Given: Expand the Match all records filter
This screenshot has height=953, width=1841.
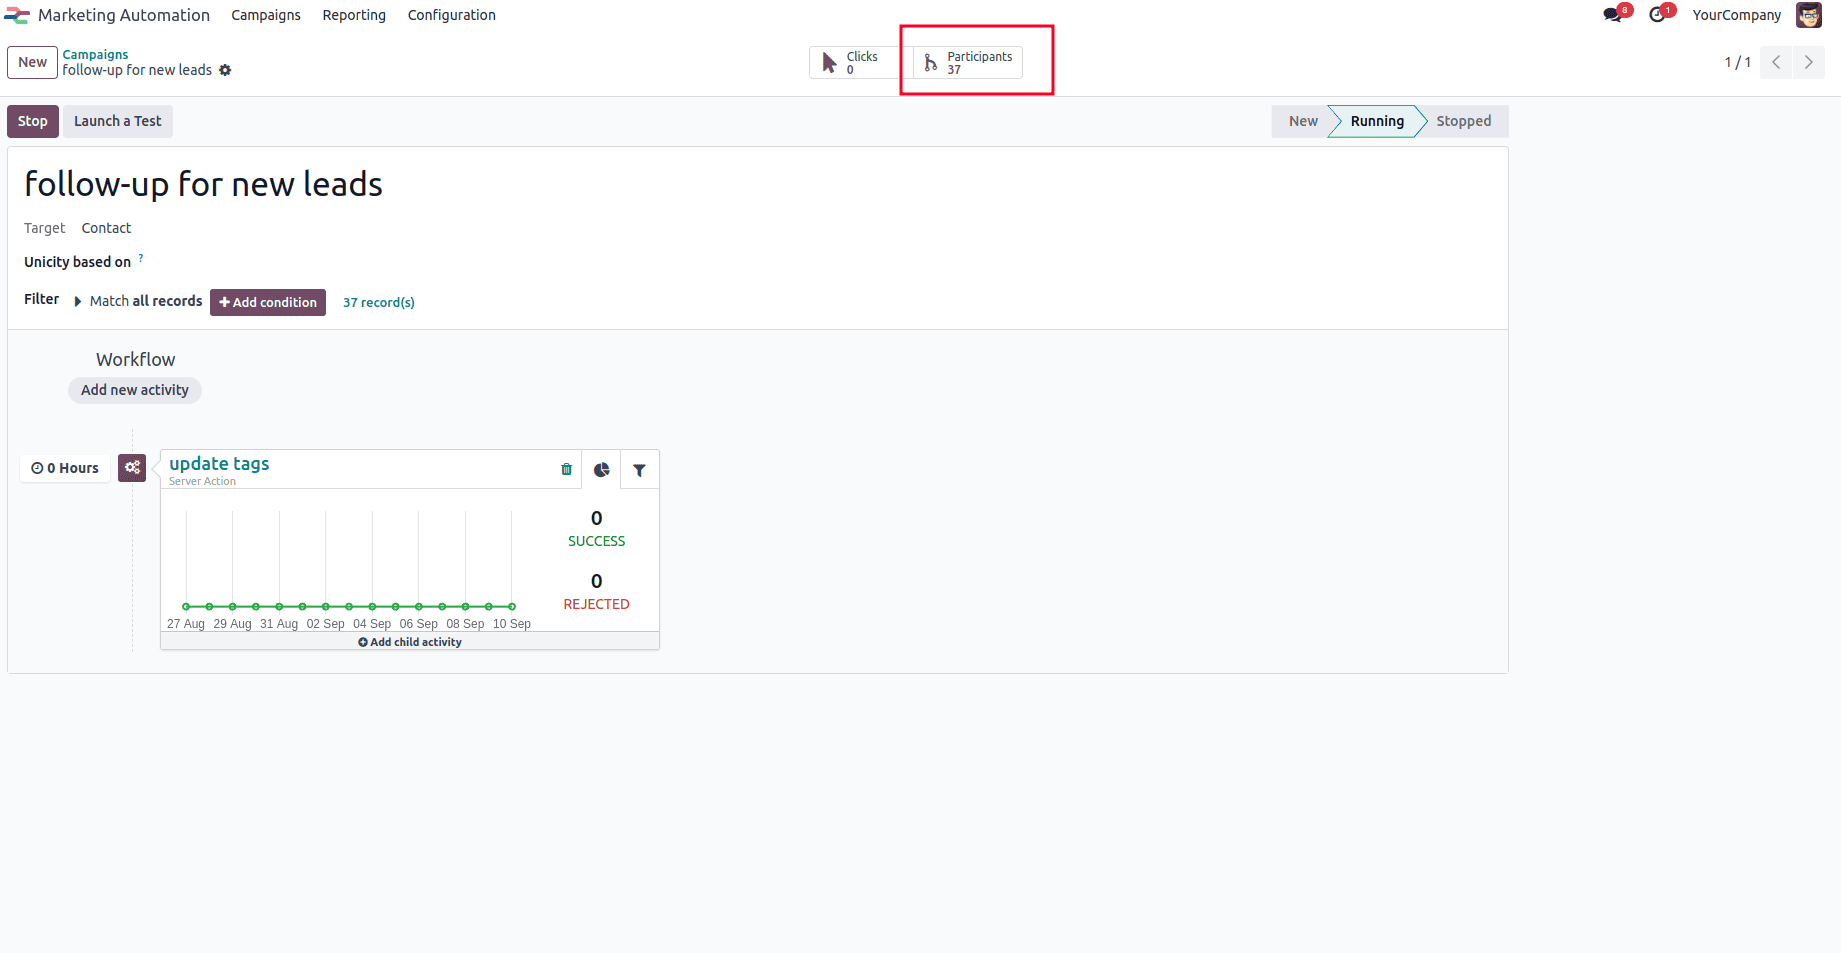Looking at the screenshot, I should click(78, 301).
